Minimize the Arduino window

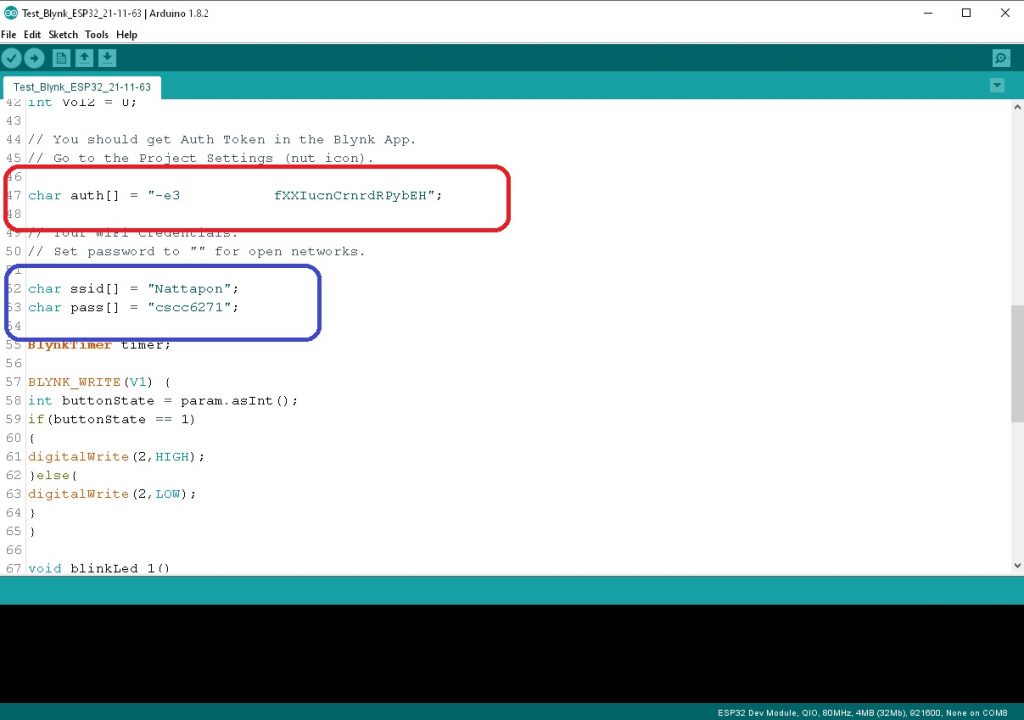coord(928,13)
